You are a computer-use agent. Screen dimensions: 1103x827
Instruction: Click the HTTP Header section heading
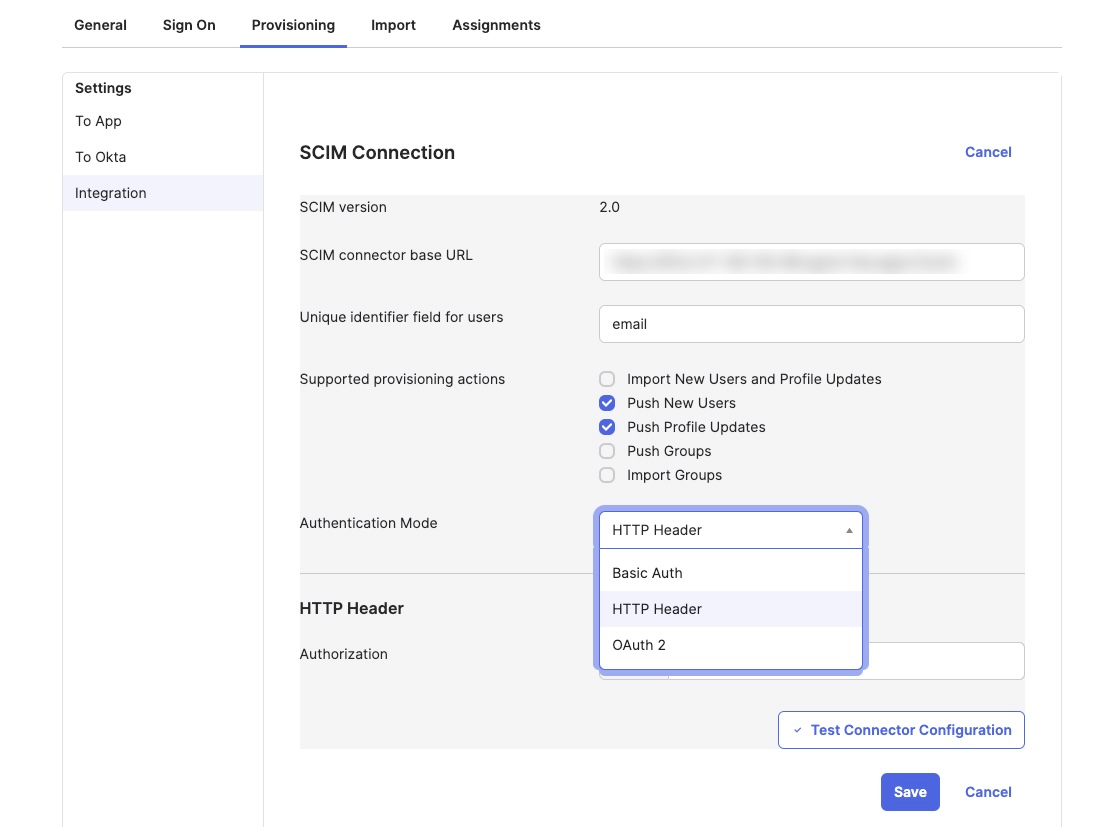point(352,608)
